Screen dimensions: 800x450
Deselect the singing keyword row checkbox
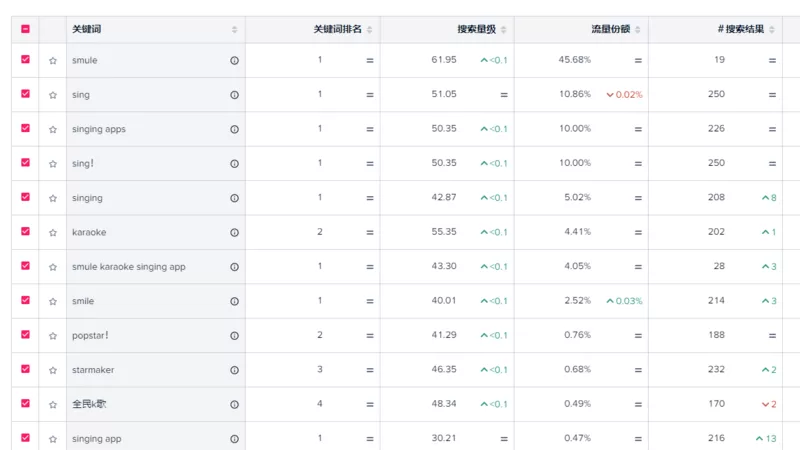pos(25,197)
